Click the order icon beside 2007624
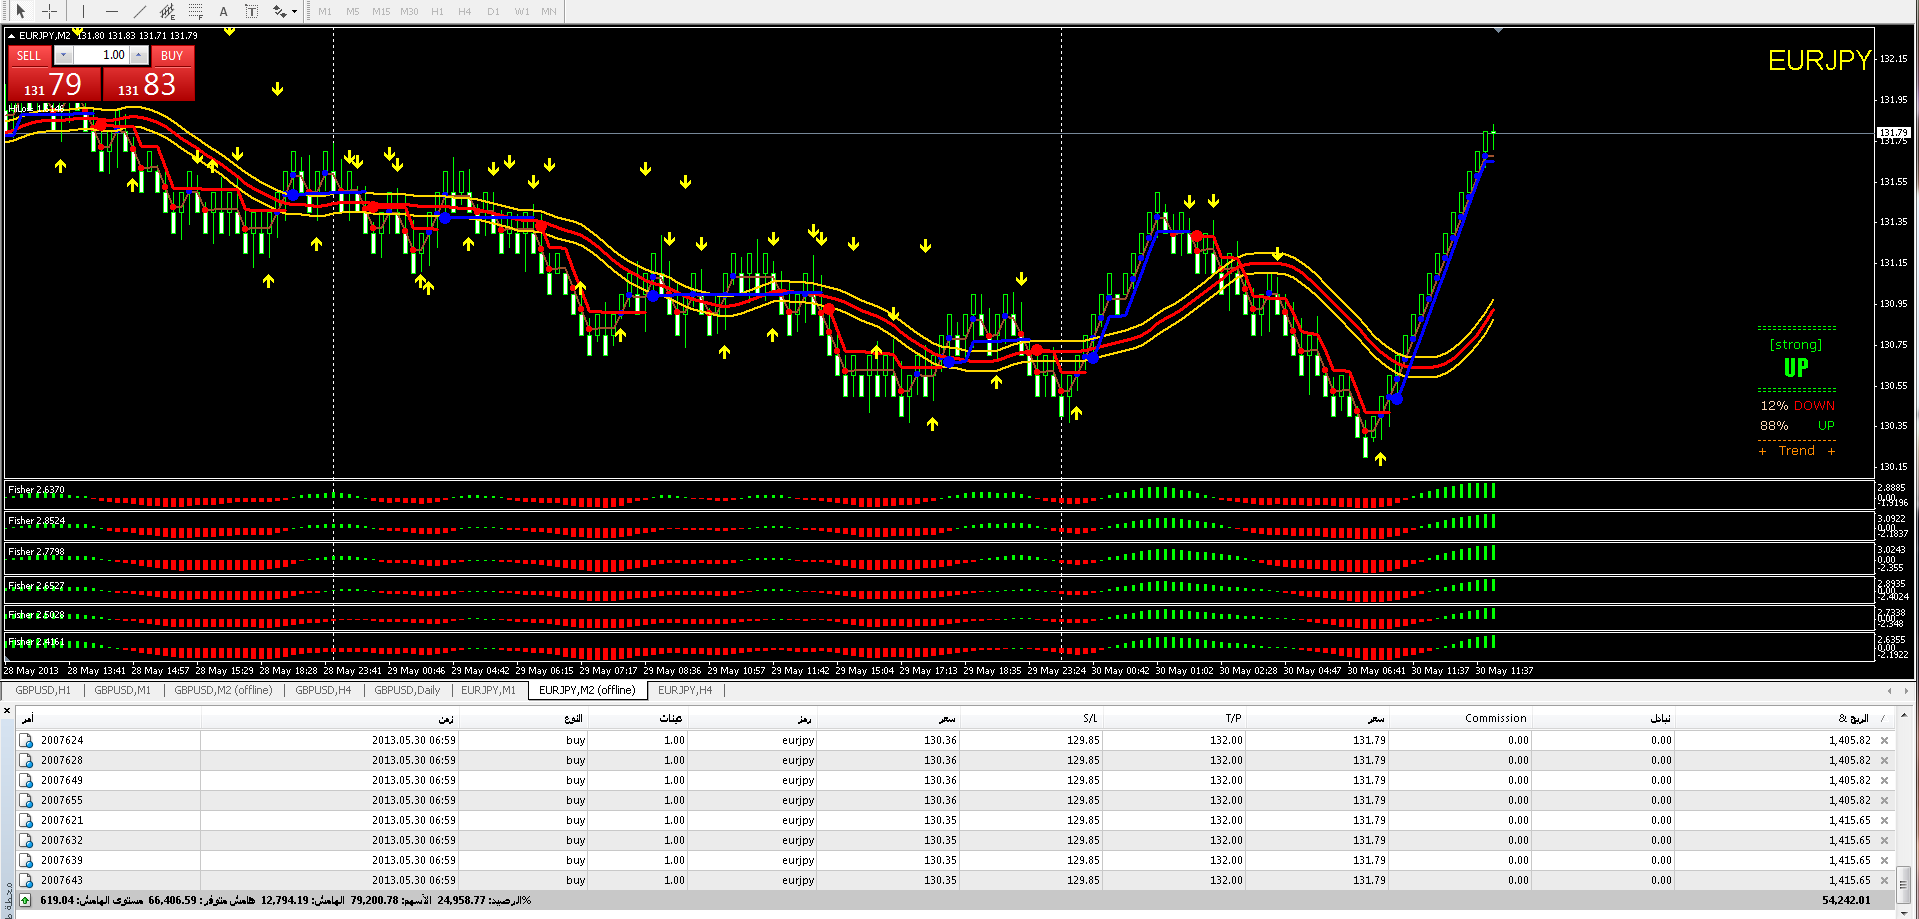 point(26,741)
